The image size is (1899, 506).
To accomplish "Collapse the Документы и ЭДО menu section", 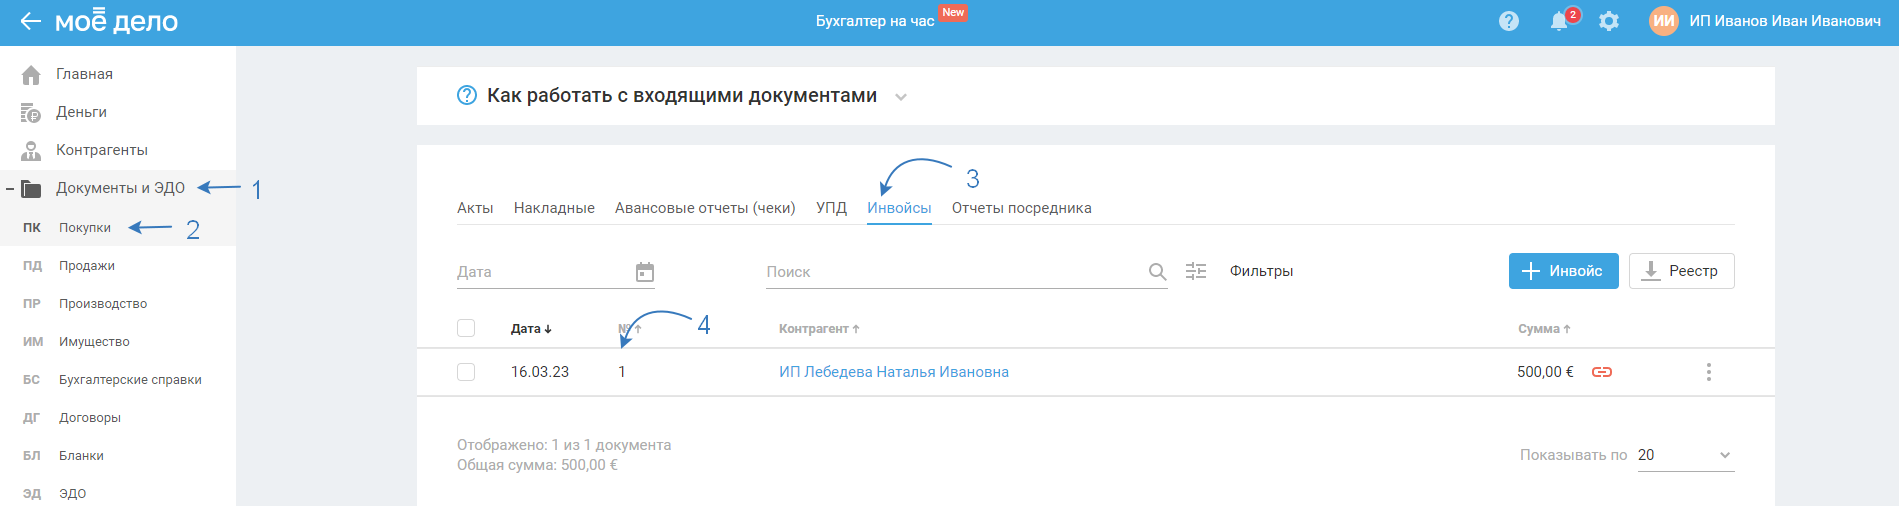I will coord(10,188).
